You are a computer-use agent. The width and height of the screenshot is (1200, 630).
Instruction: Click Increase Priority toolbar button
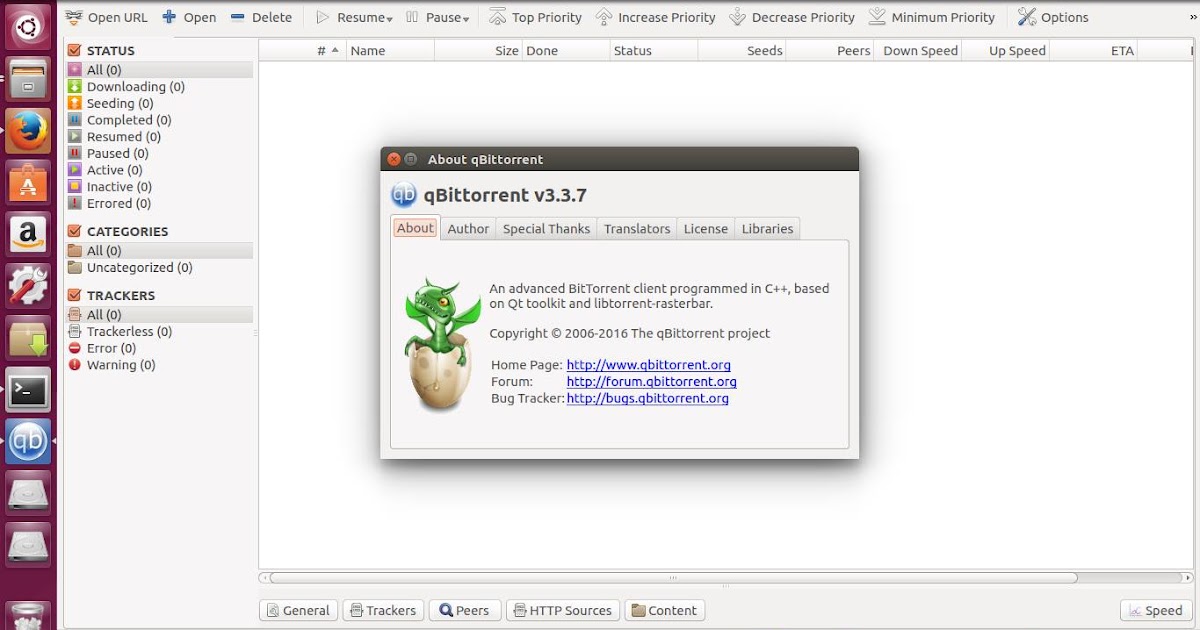(x=655, y=17)
